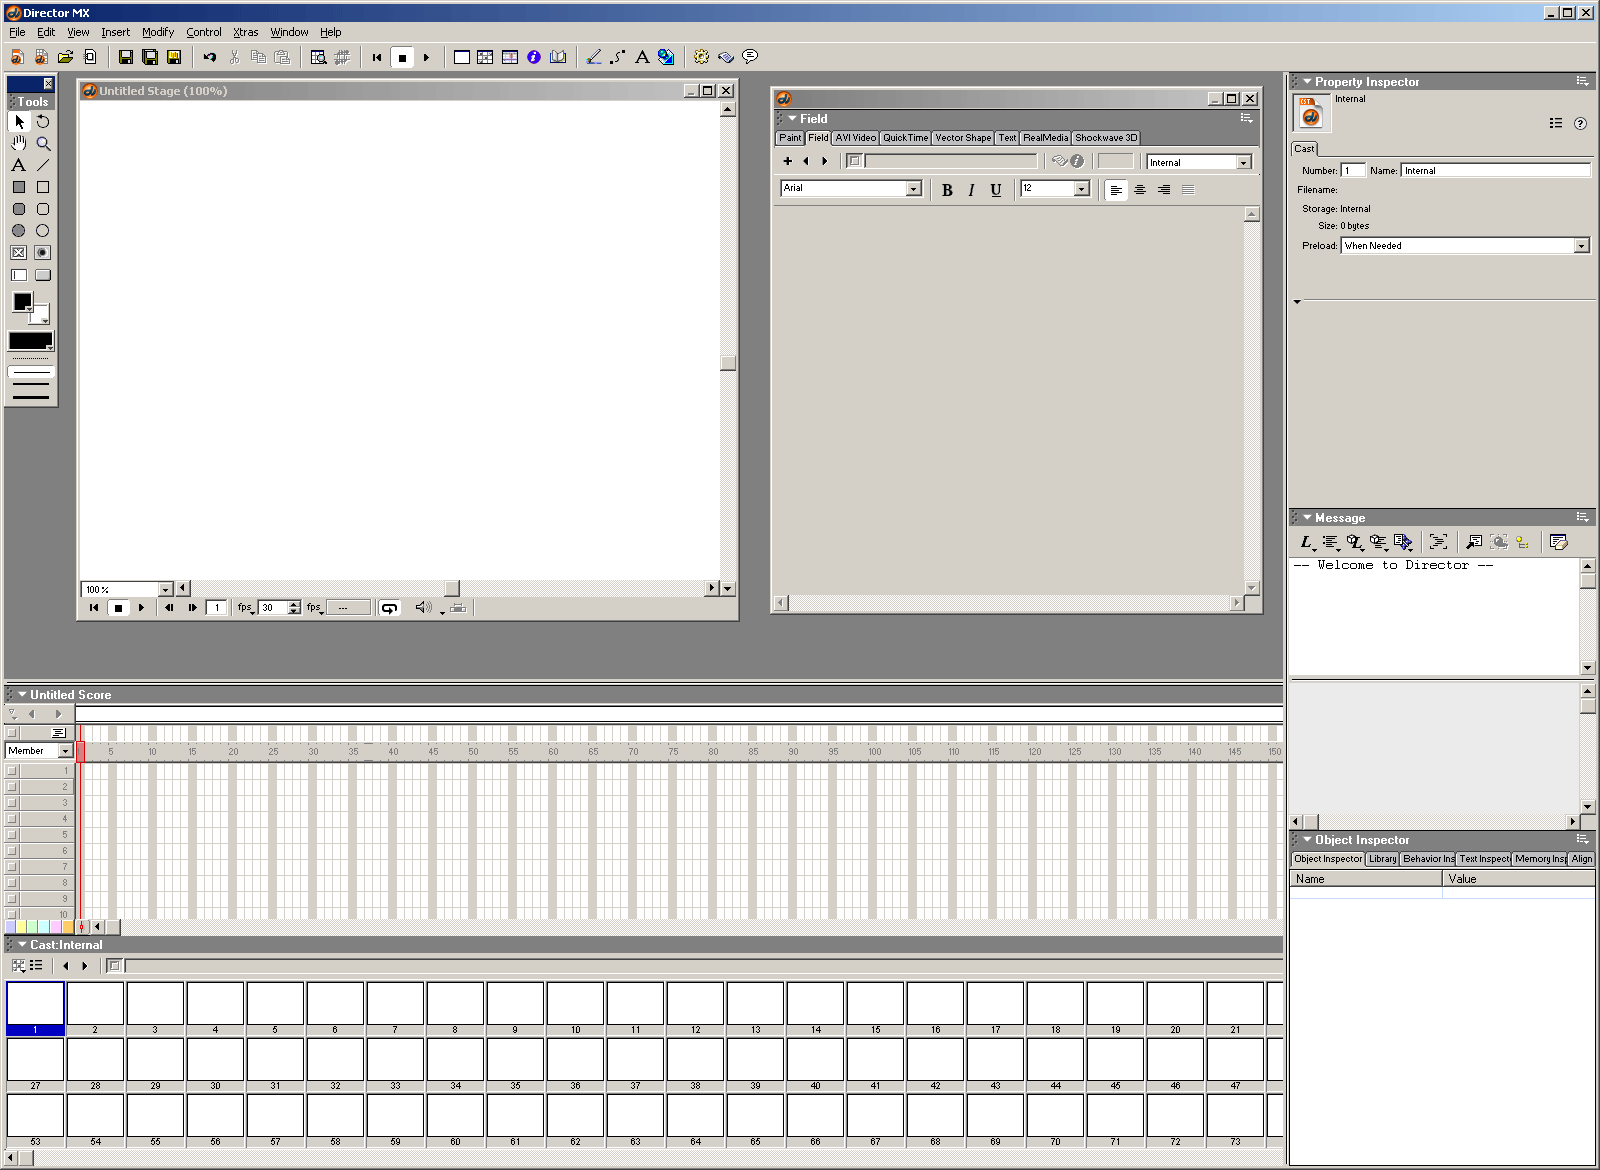Collapse the Message panel
Screen dimensions: 1600x1170
[1307, 518]
